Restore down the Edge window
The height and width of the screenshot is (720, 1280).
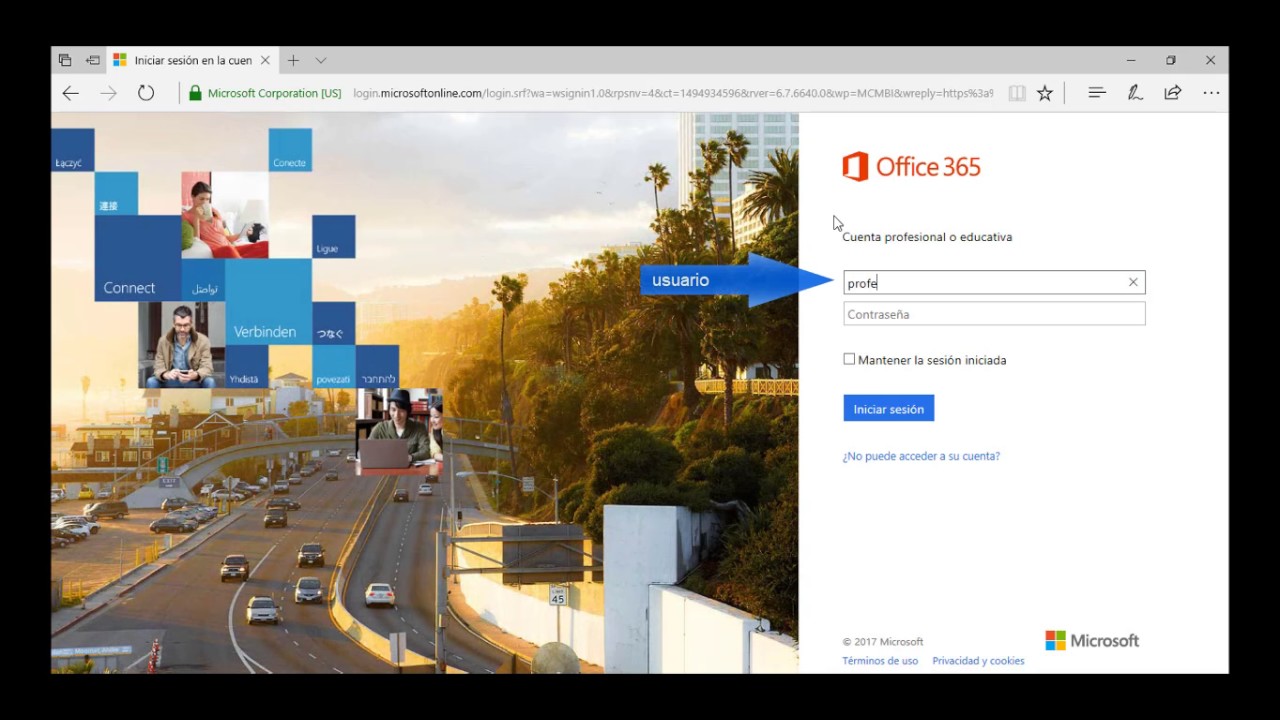tap(1170, 60)
